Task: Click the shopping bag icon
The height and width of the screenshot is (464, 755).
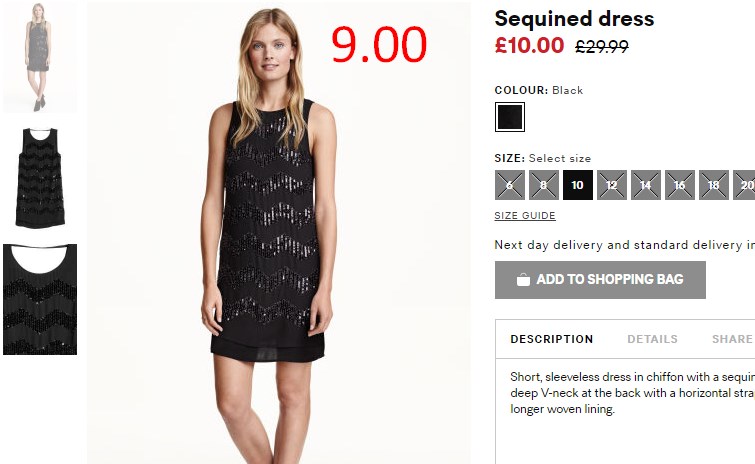Action: click(x=523, y=280)
